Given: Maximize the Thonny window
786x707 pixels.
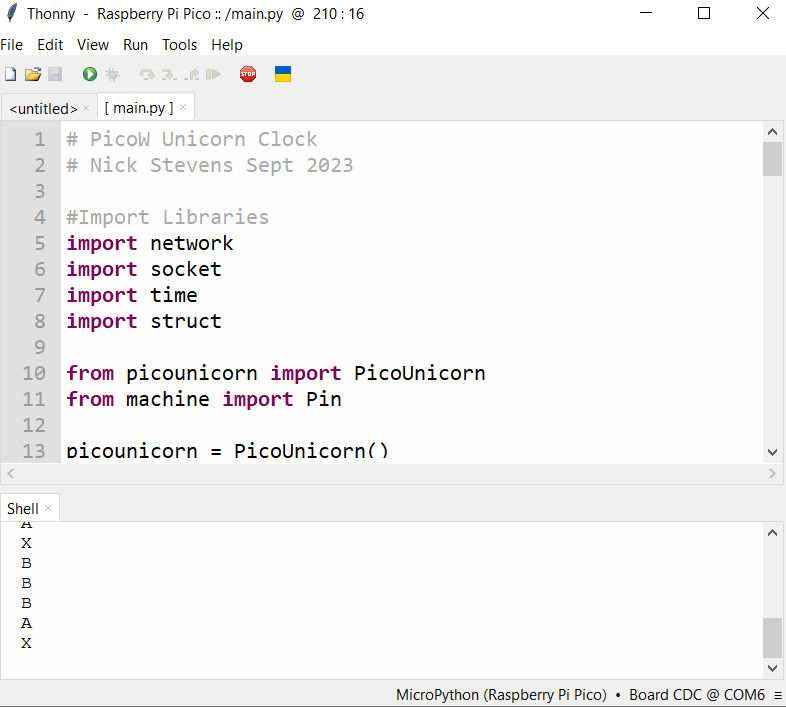Looking at the screenshot, I should (x=704, y=13).
